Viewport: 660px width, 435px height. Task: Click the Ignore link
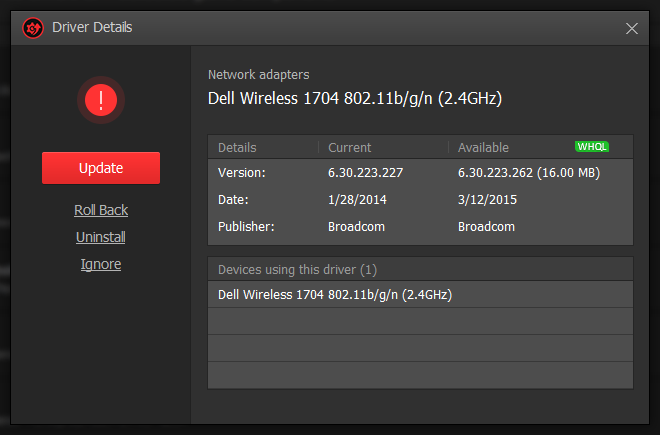[101, 264]
